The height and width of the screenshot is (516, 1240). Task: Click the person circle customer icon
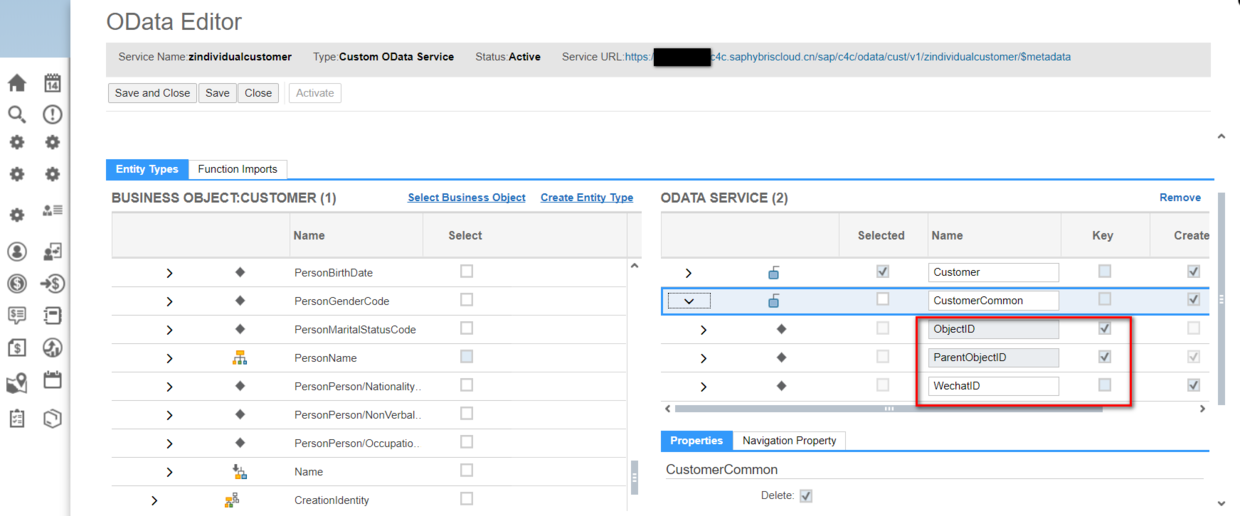(17, 252)
